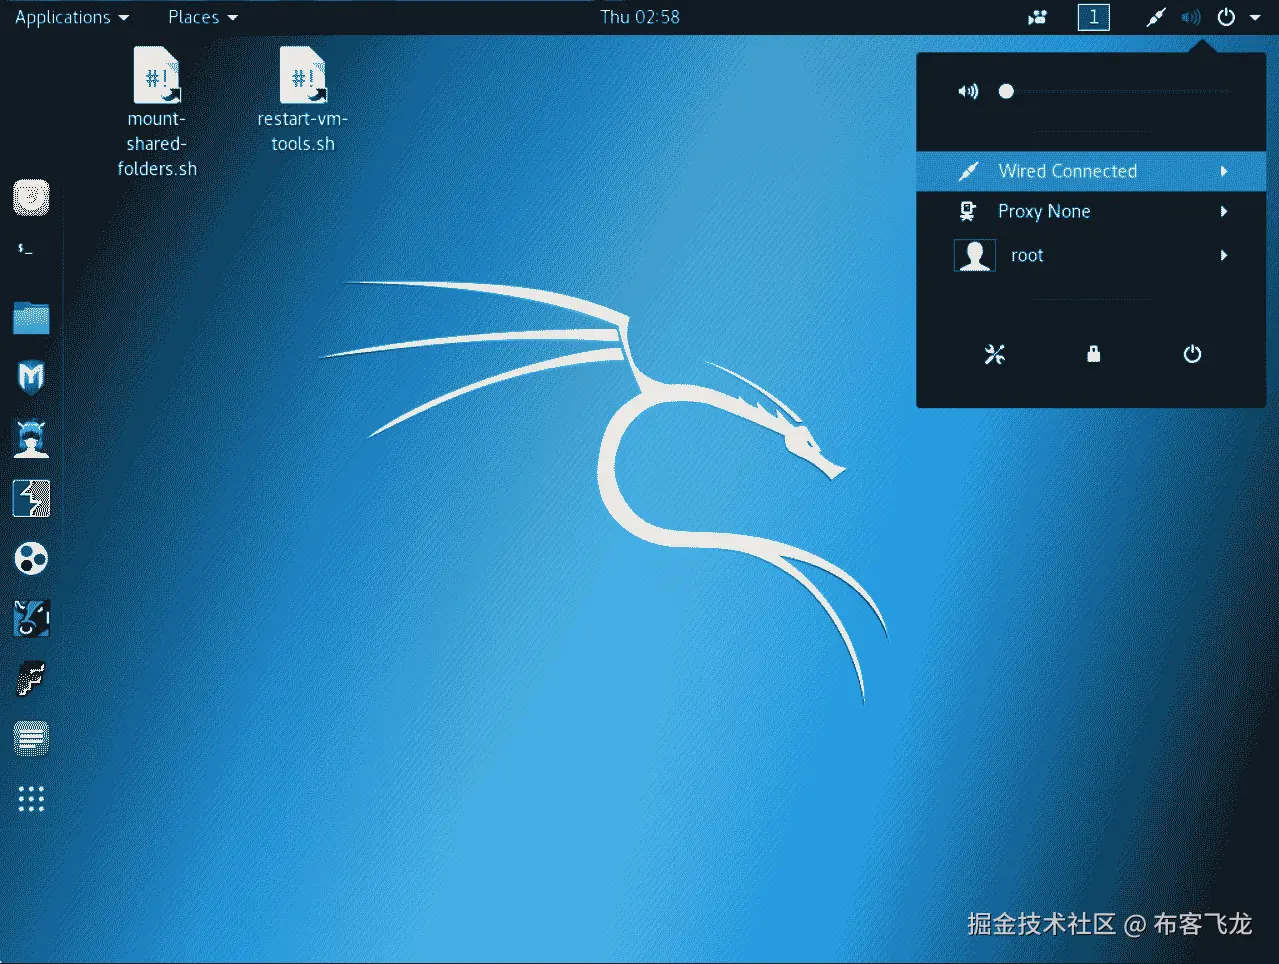Select restart-vm-tools.sh desktop file
The width and height of the screenshot is (1279, 964).
(x=303, y=99)
